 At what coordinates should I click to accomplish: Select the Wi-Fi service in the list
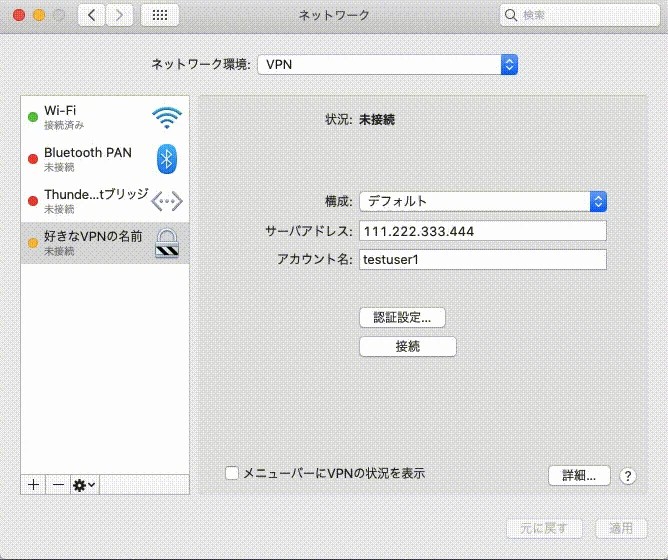tap(105, 117)
